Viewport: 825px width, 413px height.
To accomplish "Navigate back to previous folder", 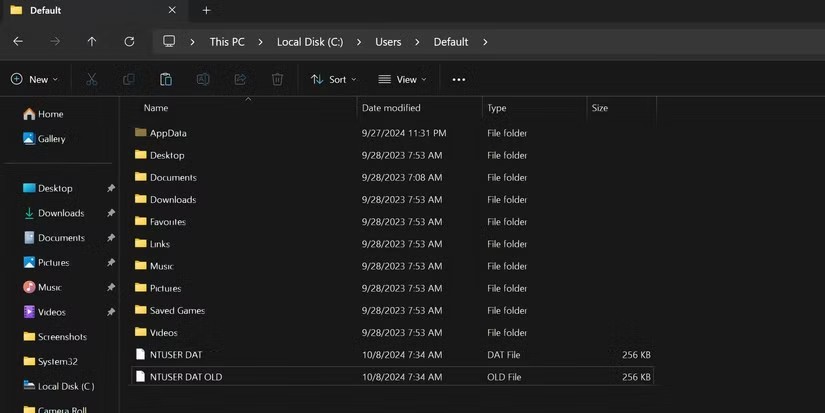I will (18, 42).
